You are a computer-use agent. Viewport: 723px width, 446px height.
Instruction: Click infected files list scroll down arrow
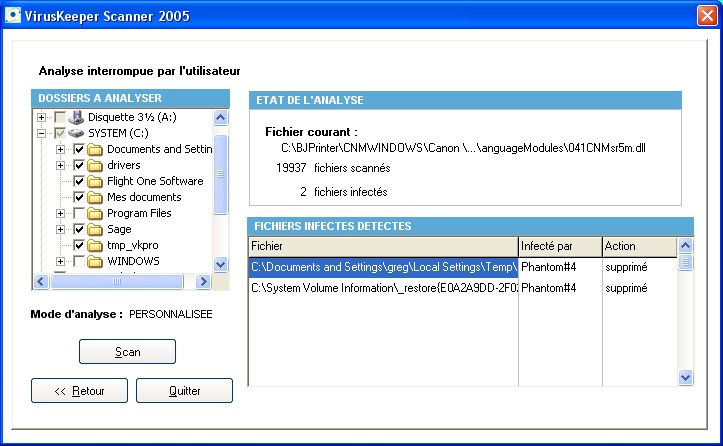pos(686,377)
